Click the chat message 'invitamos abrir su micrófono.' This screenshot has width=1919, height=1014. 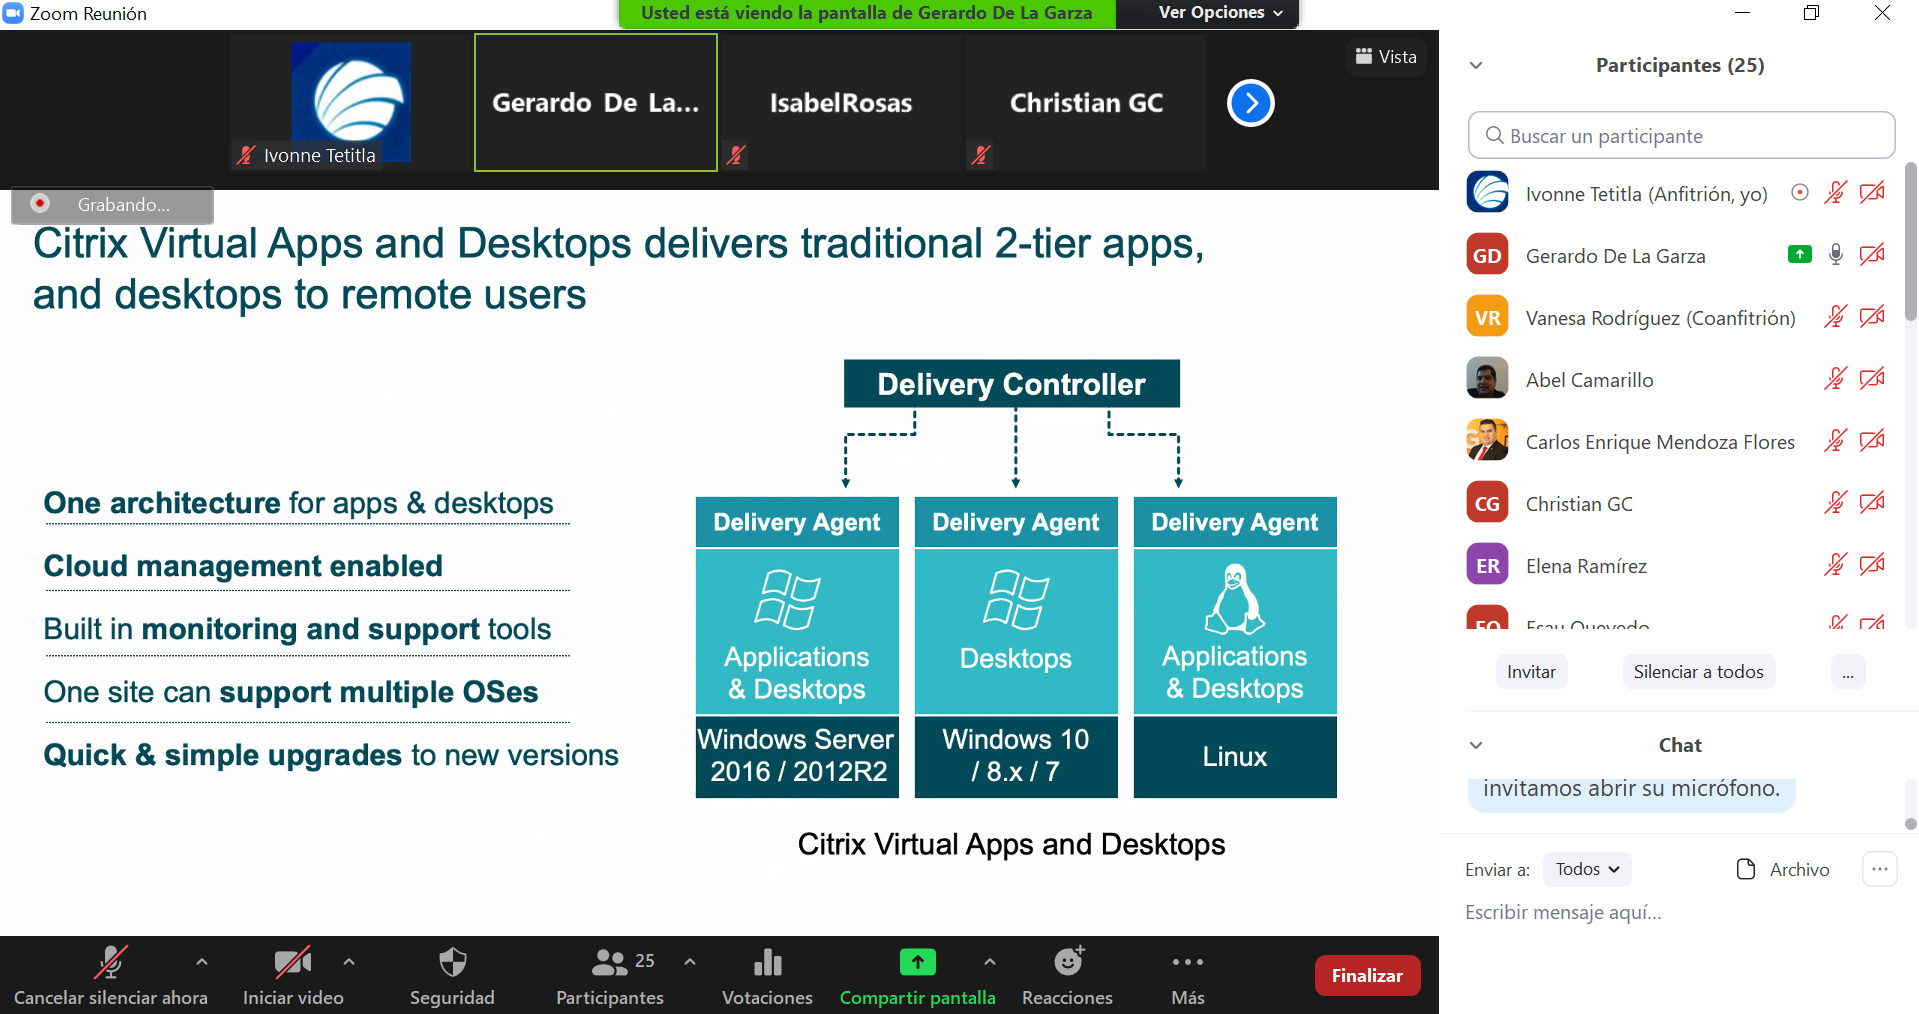pyautogui.click(x=1631, y=790)
